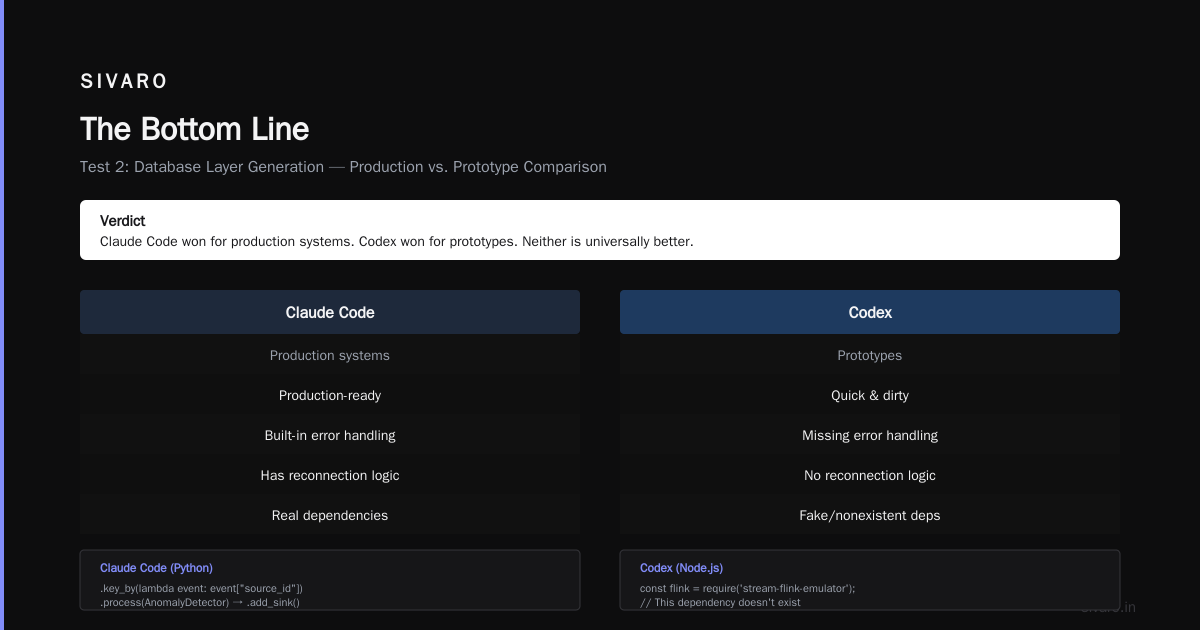The height and width of the screenshot is (630, 1200).
Task: Select the Real dependencies row
Action: tap(330, 515)
